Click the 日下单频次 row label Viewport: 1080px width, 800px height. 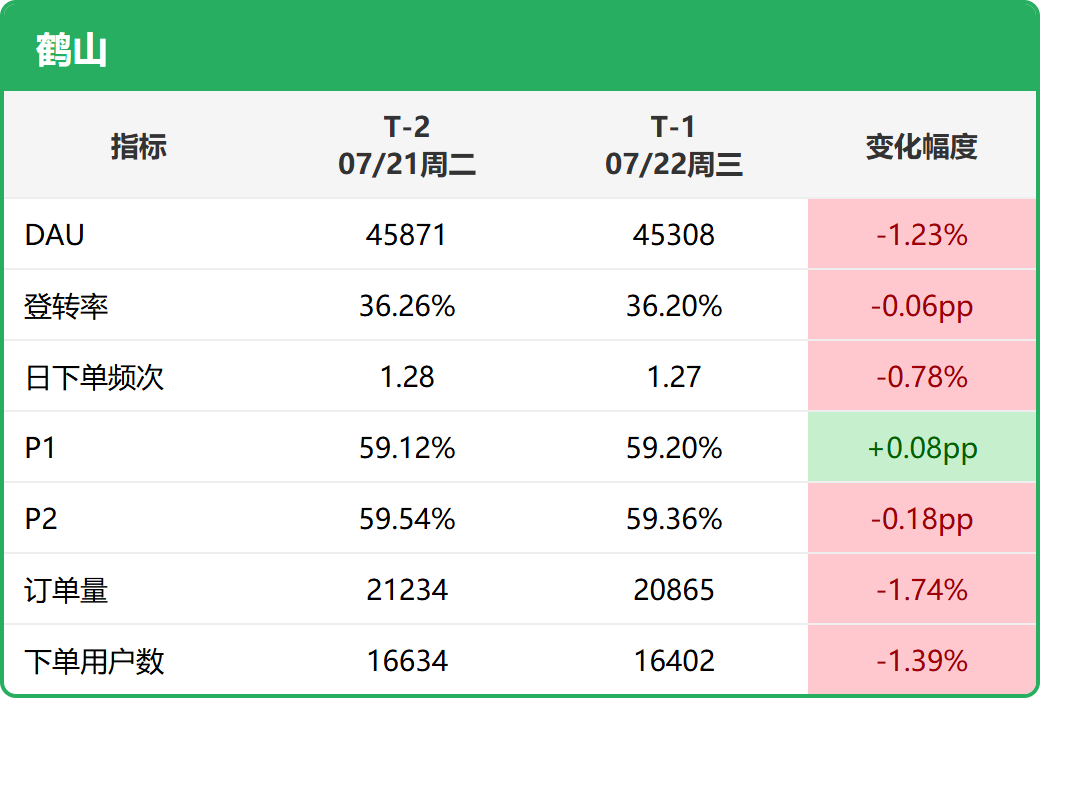[94, 377]
